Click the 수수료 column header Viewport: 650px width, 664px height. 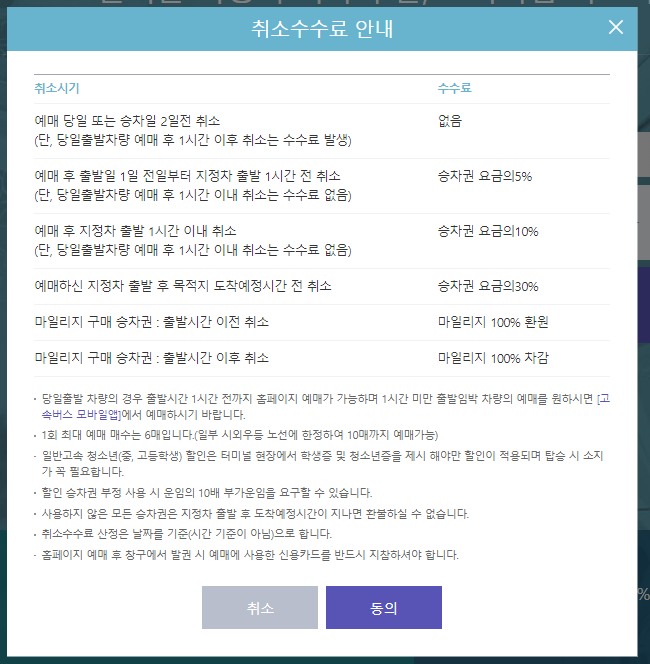(x=454, y=88)
